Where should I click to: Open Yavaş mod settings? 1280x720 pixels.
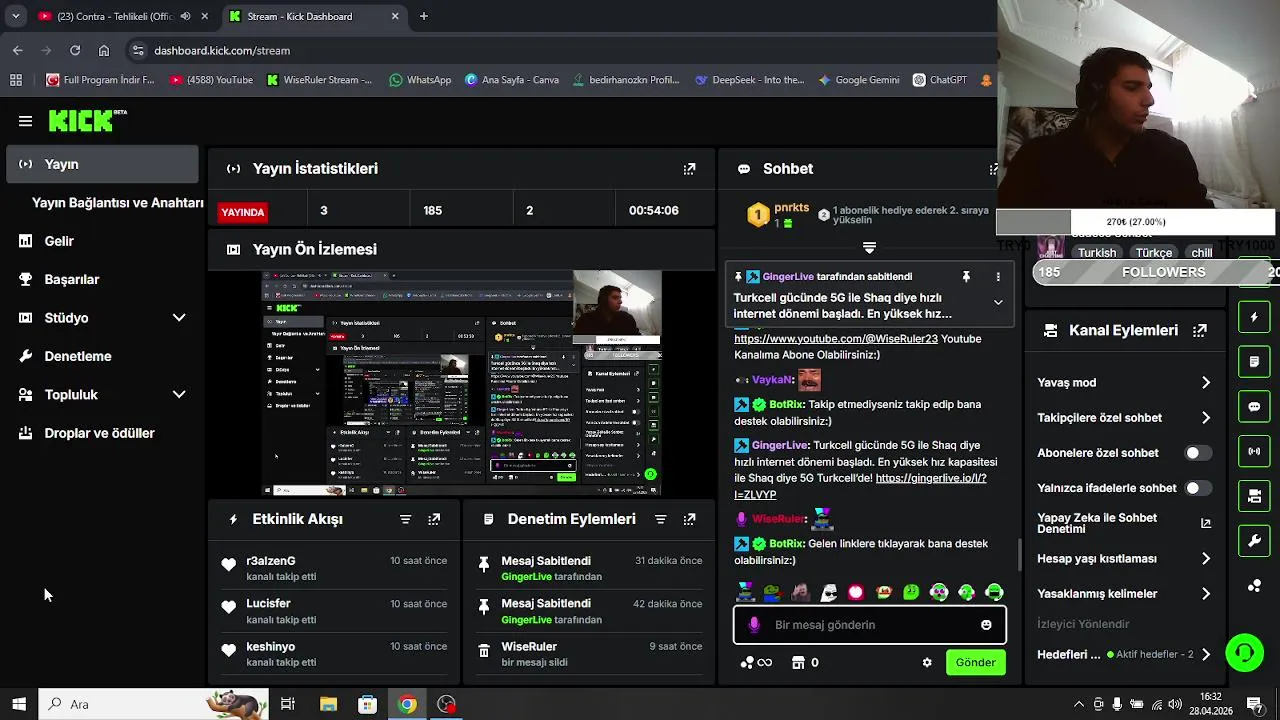[1125, 383]
